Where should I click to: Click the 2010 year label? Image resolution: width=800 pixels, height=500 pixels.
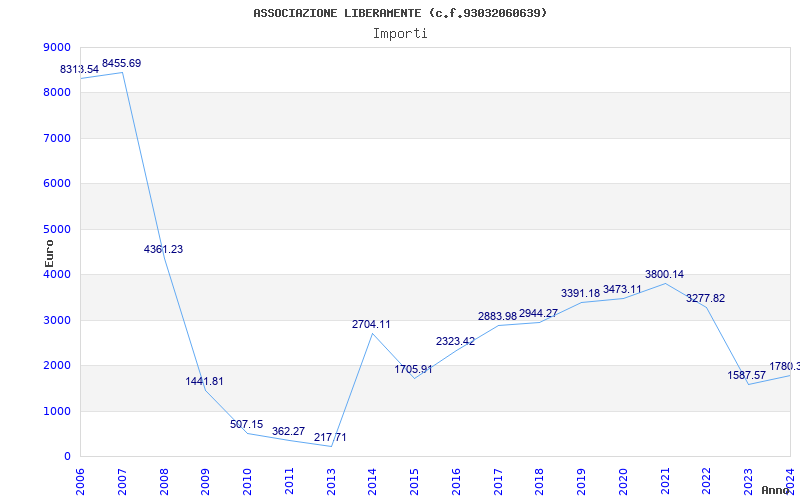pos(247,481)
